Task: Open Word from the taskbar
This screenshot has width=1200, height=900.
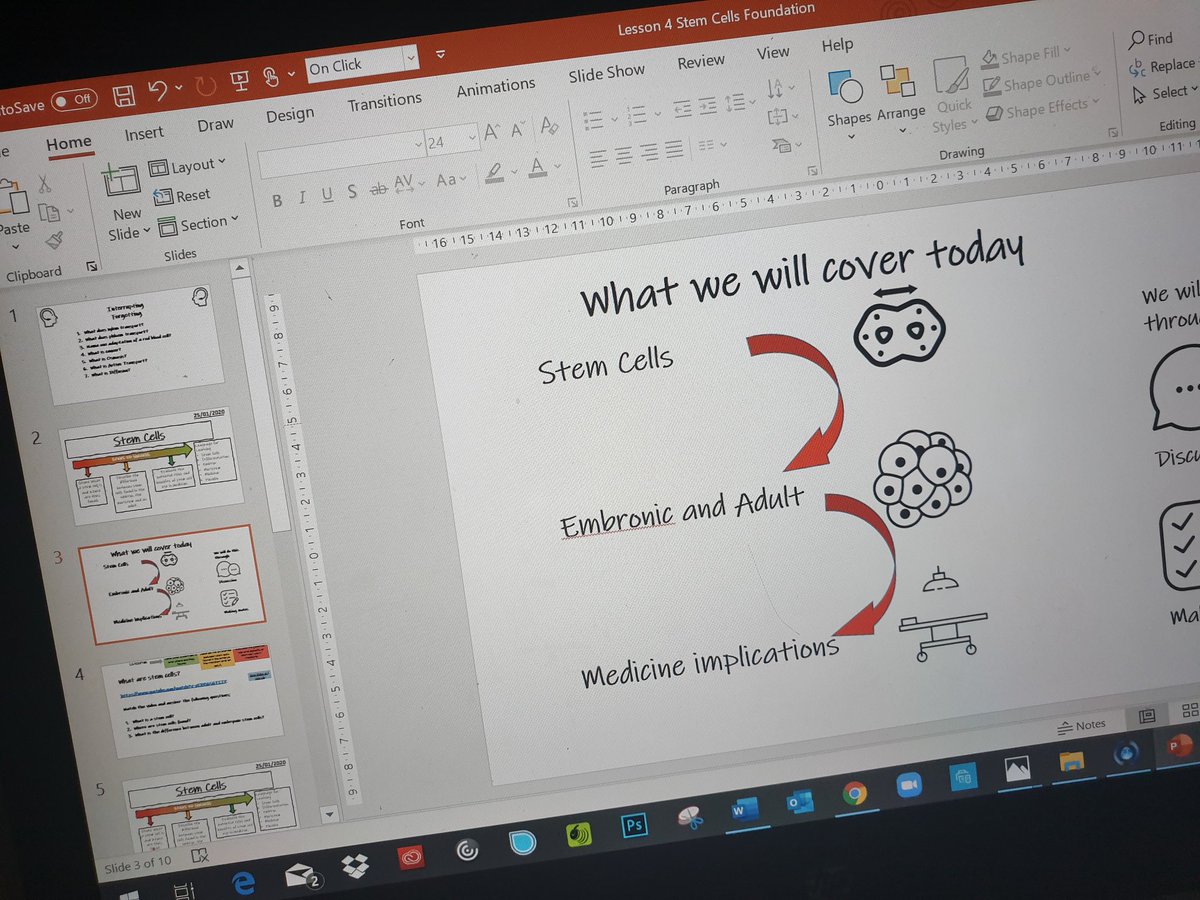Action: (745, 808)
